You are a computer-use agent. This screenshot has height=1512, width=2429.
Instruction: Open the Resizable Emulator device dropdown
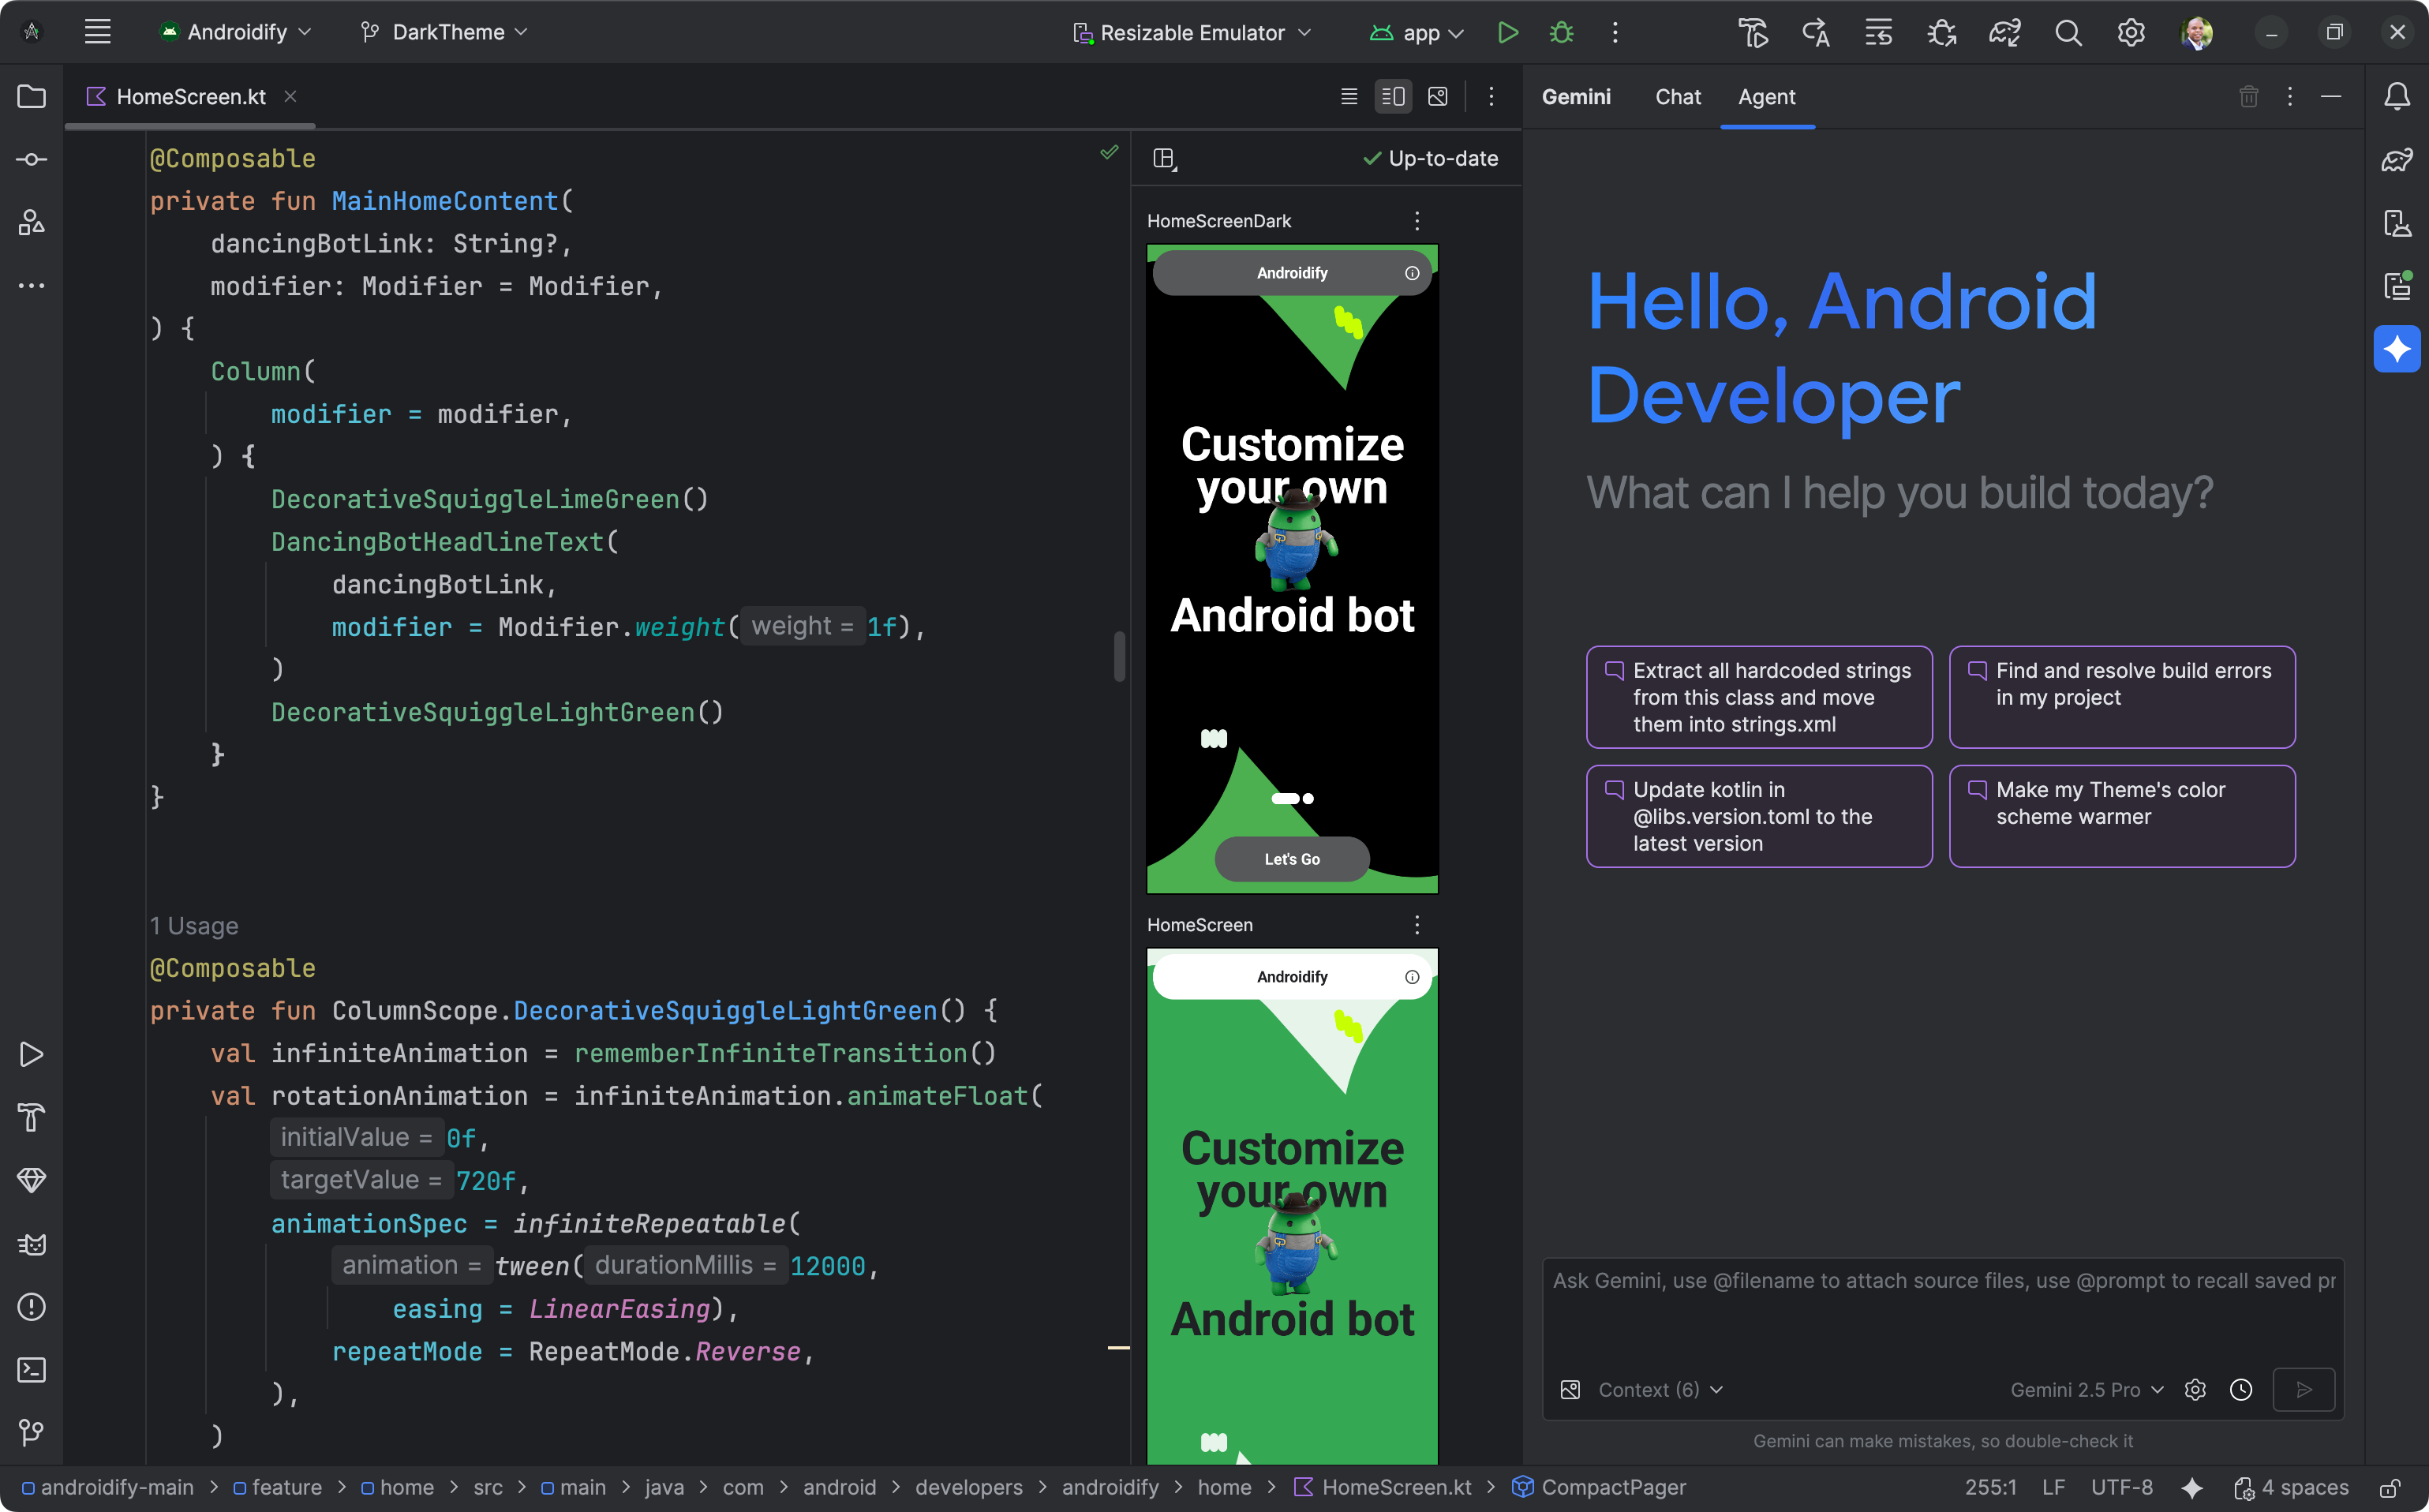click(1192, 32)
